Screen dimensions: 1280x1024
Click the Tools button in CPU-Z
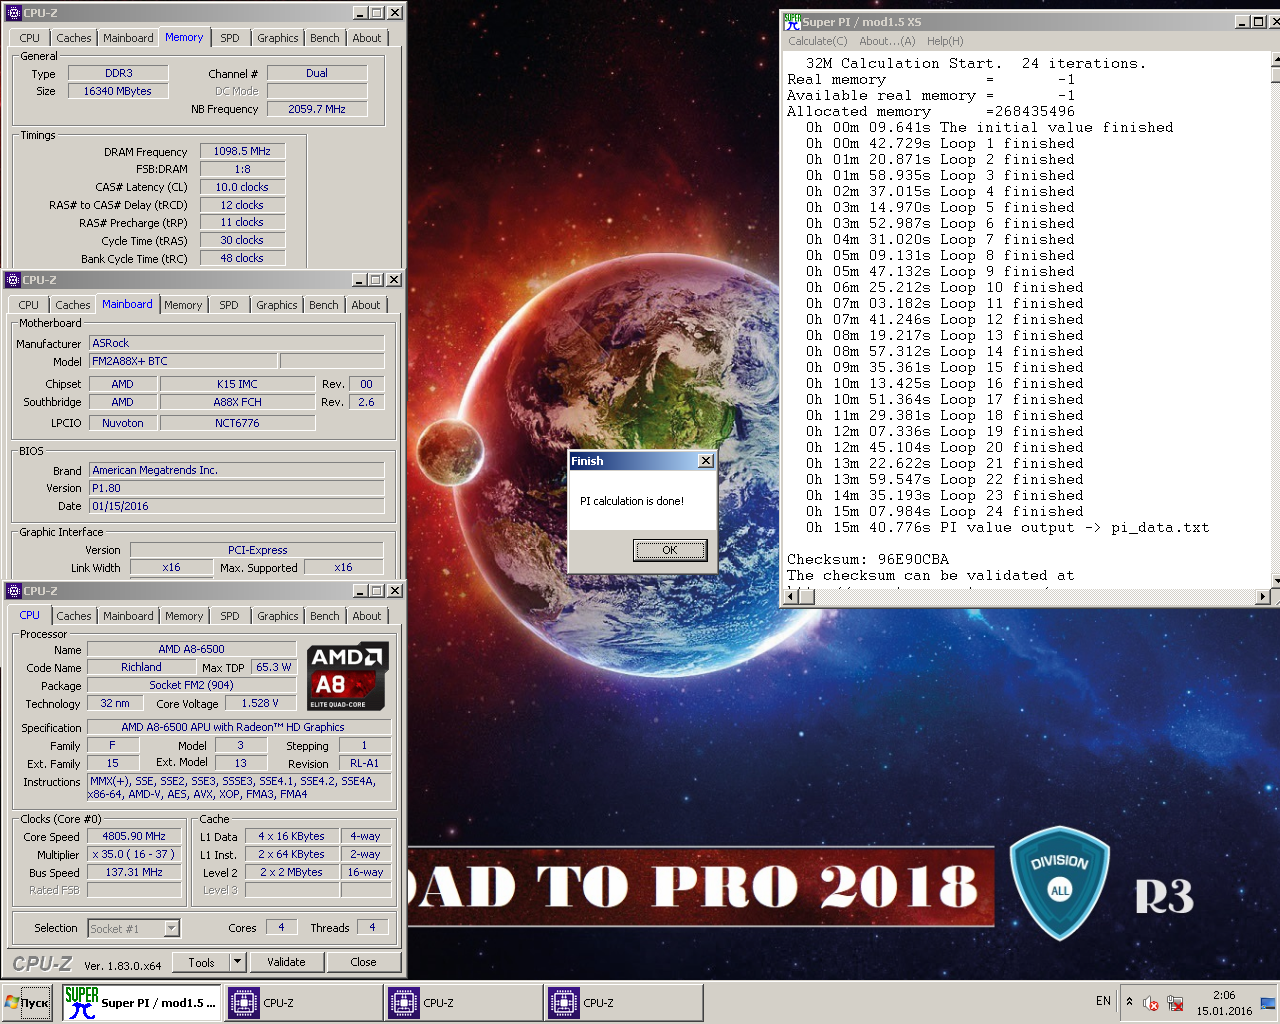pos(201,962)
